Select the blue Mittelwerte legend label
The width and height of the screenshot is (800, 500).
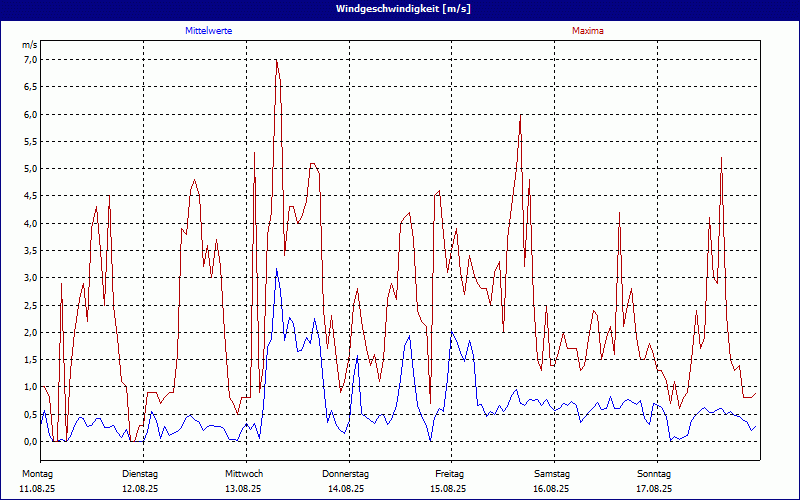209,31
